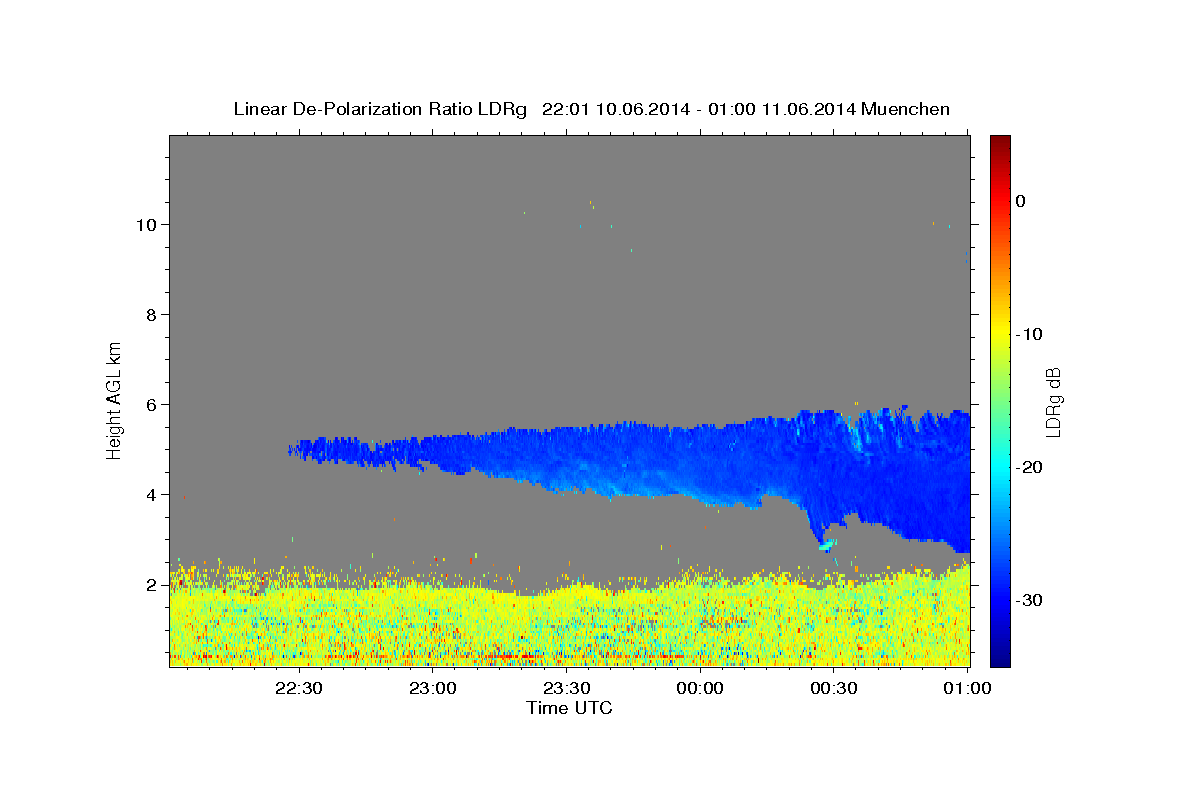This screenshot has width=1200, height=800.
Task: Click the height tick label 8
Action: [x=152, y=314]
